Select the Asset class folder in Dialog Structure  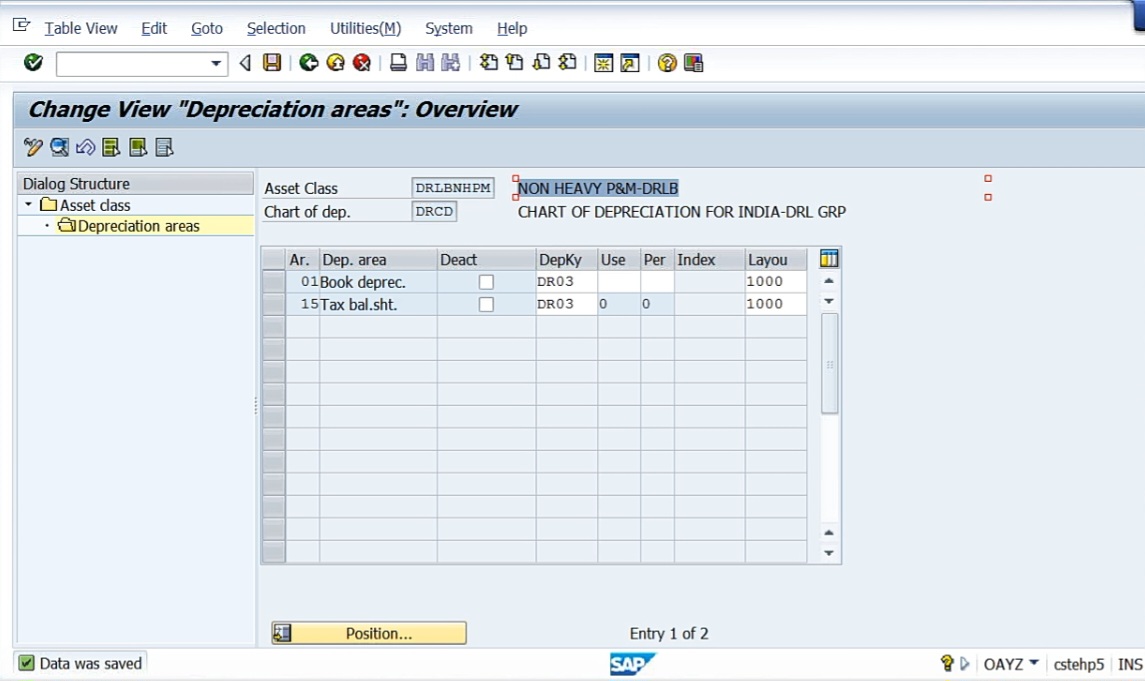coord(86,205)
